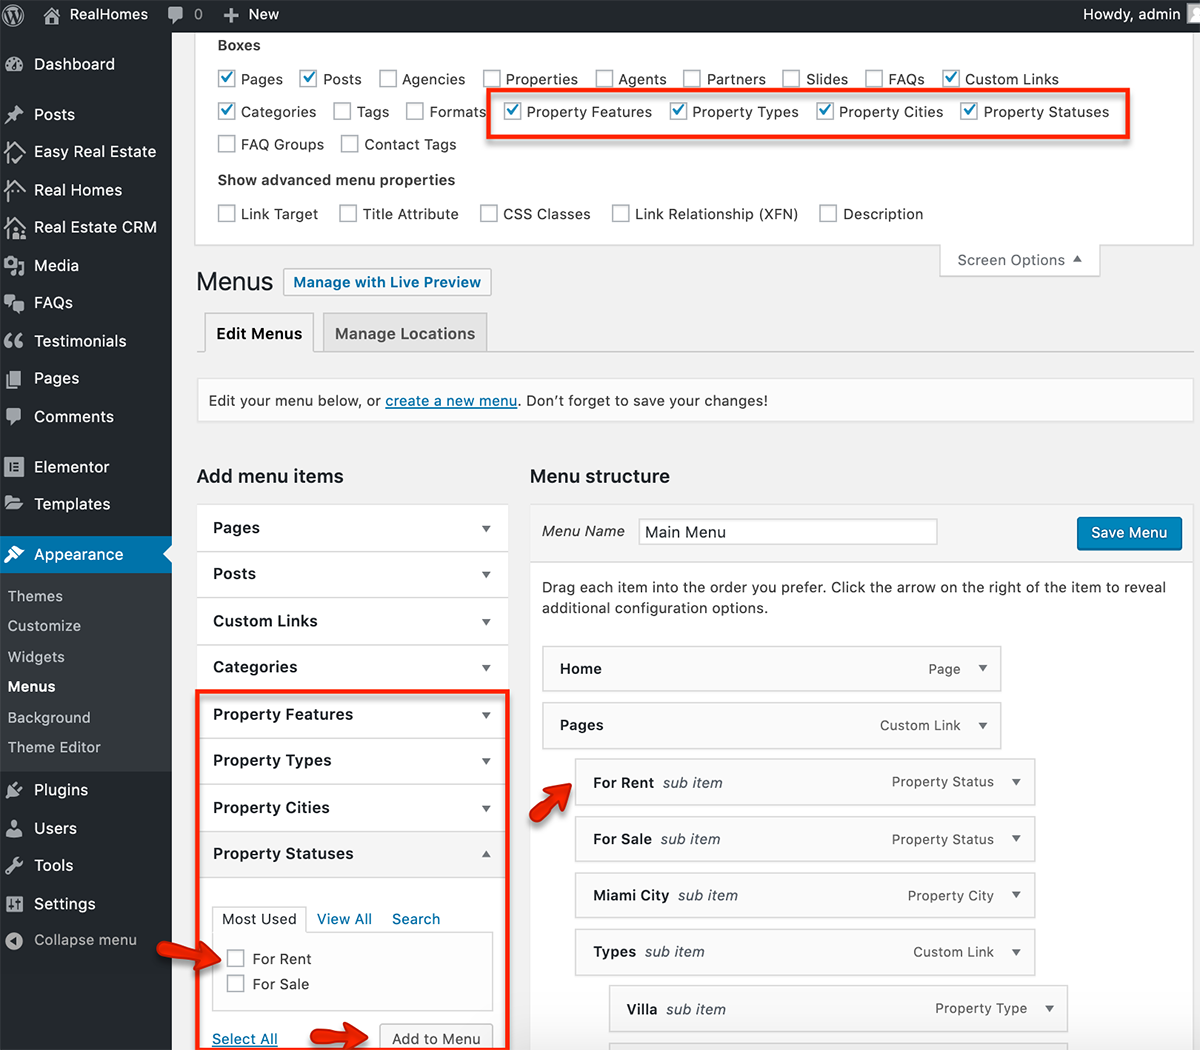Screen dimensions: 1200x1050
Task: Open the View All tab
Action: coord(344,919)
